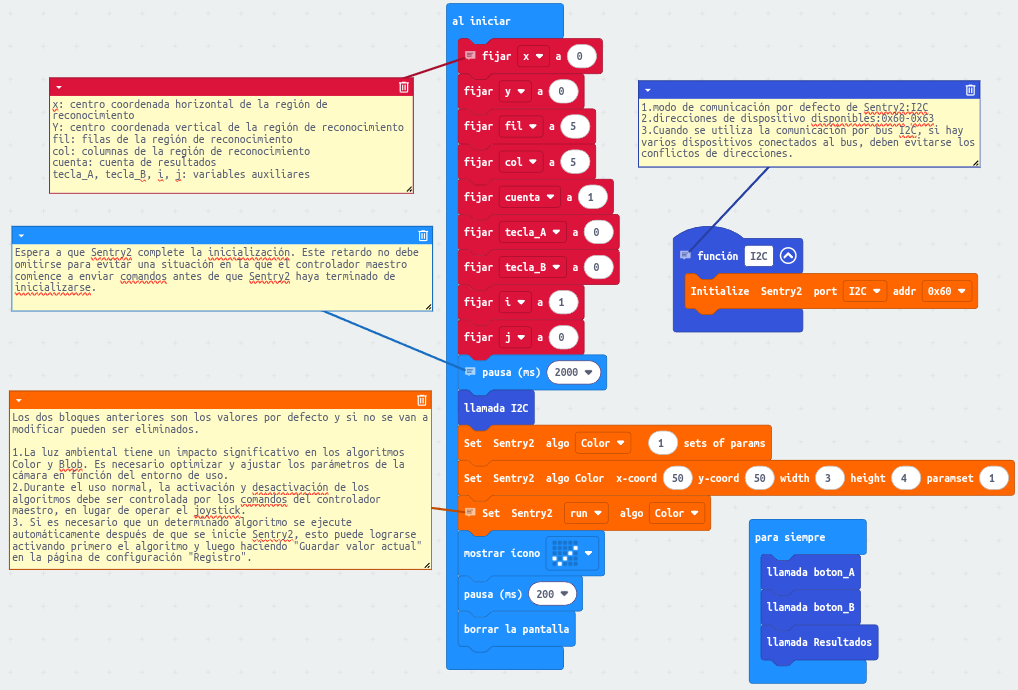The image size is (1018, 690).
Task: Delete the dark blue I2C communication comment
Action: (970, 90)
